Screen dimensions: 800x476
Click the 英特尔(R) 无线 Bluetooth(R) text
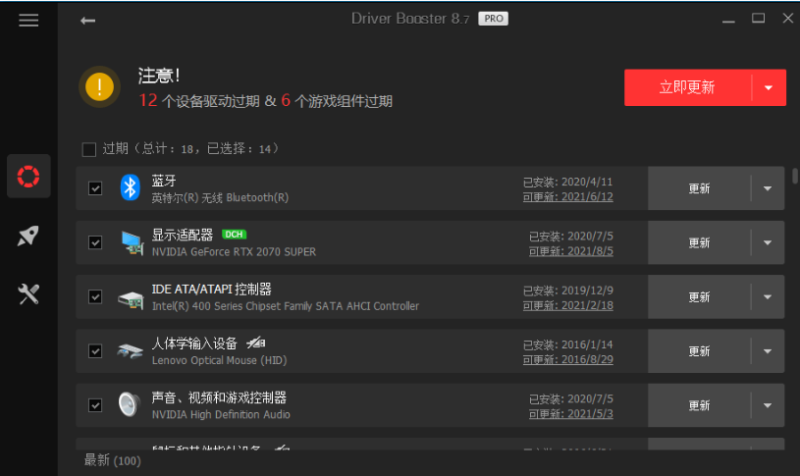coord(220,197)
